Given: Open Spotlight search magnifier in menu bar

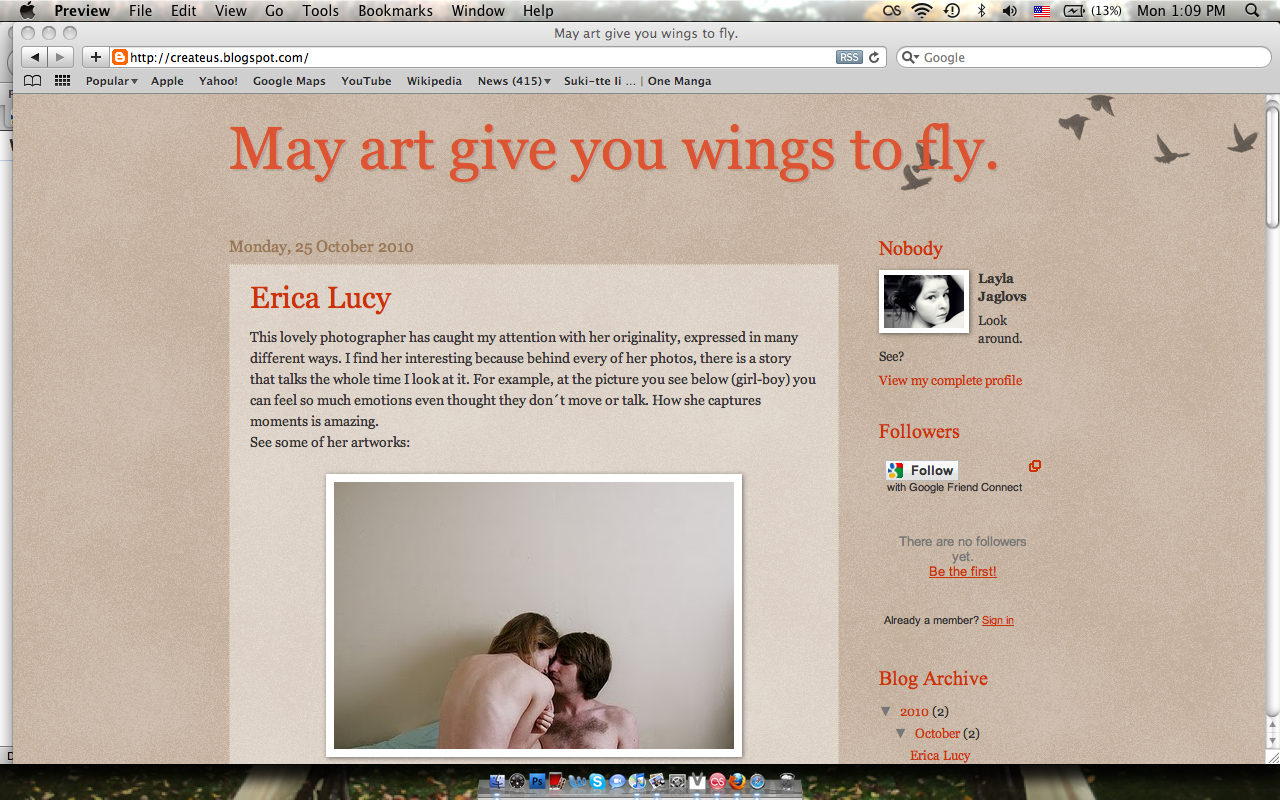Looking at the screenshot, I should tap(1252, 11).
